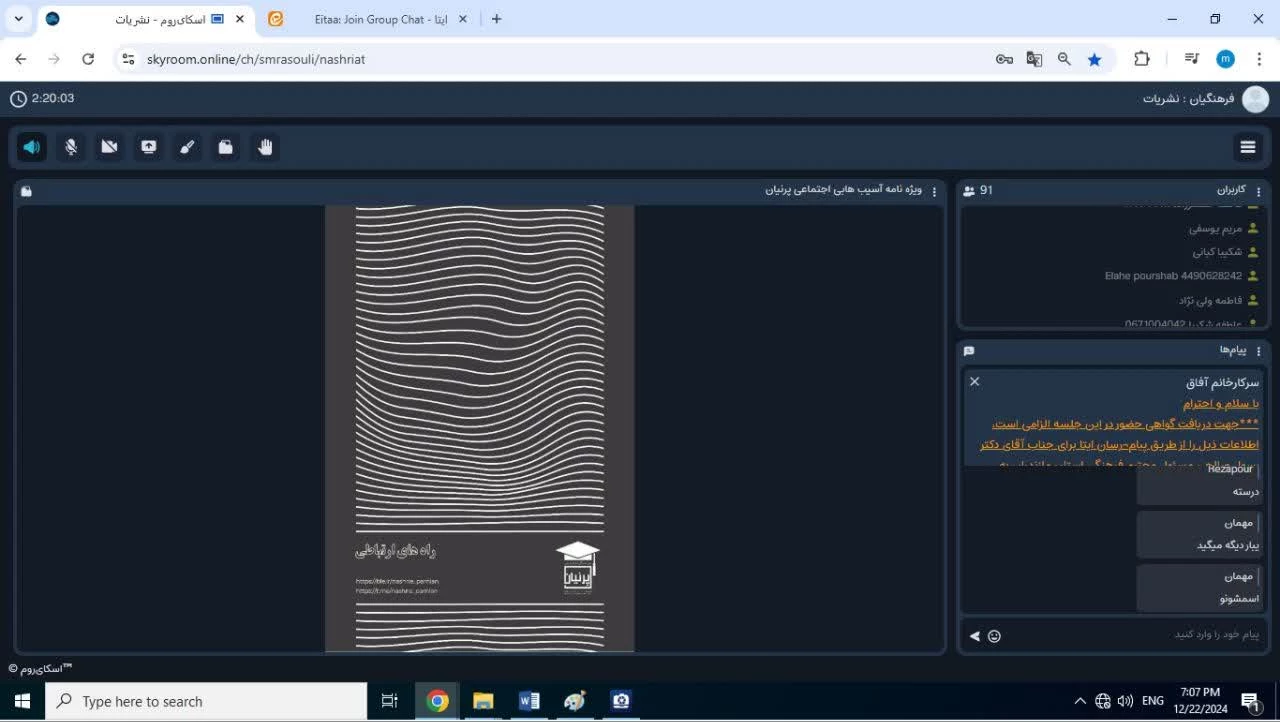
Task: Open the presentation panel options menu
Action: [935, 191]
